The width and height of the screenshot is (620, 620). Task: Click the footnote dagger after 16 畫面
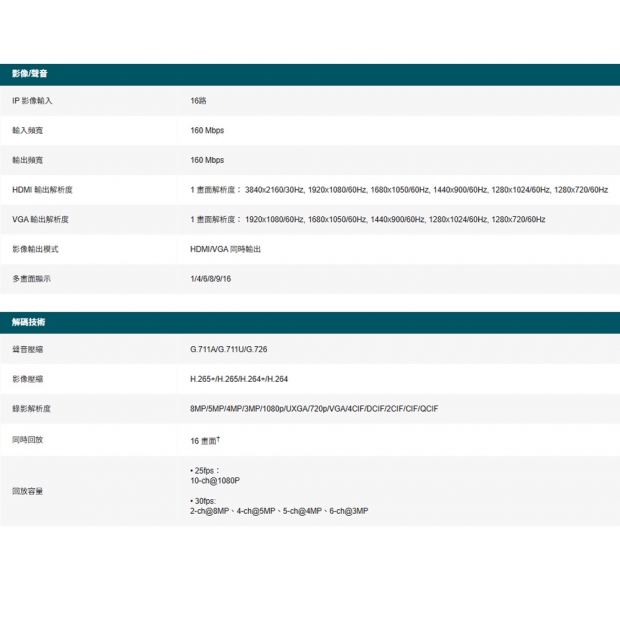pos(218,438)
